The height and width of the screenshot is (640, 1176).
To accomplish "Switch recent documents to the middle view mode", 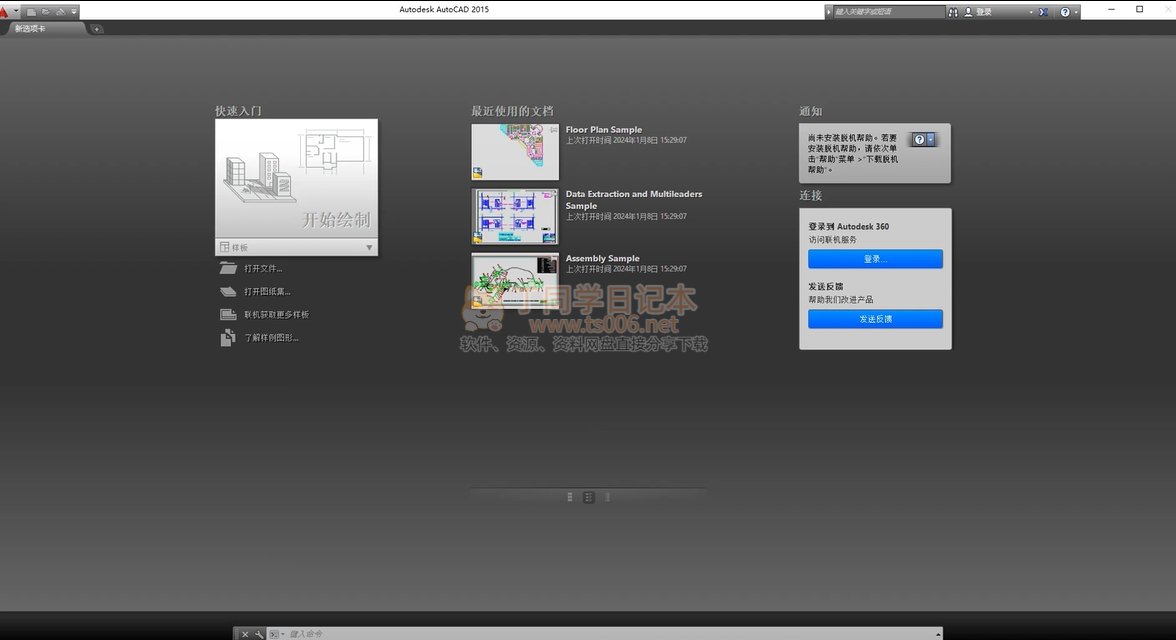I will coord(588,497).
